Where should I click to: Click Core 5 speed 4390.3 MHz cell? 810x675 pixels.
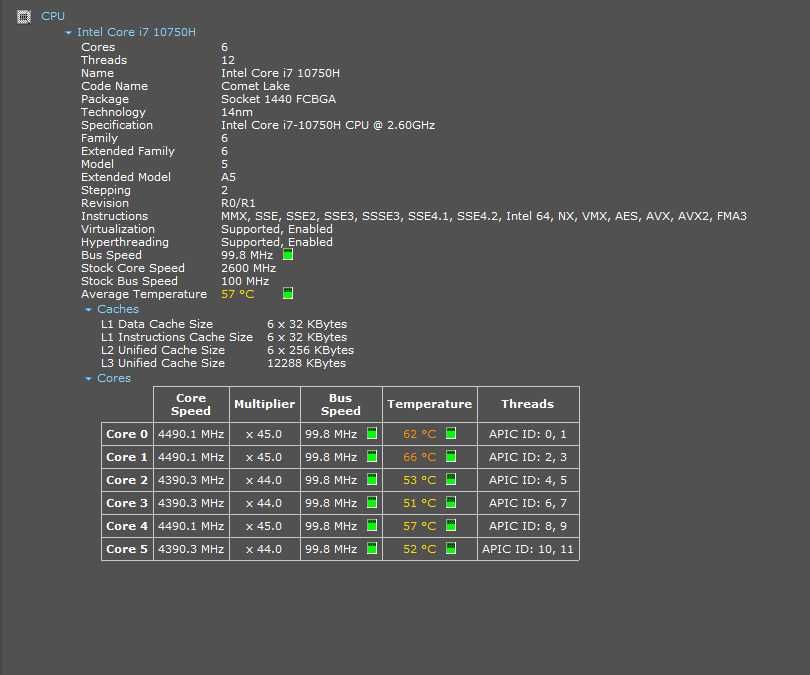[191, 549]
